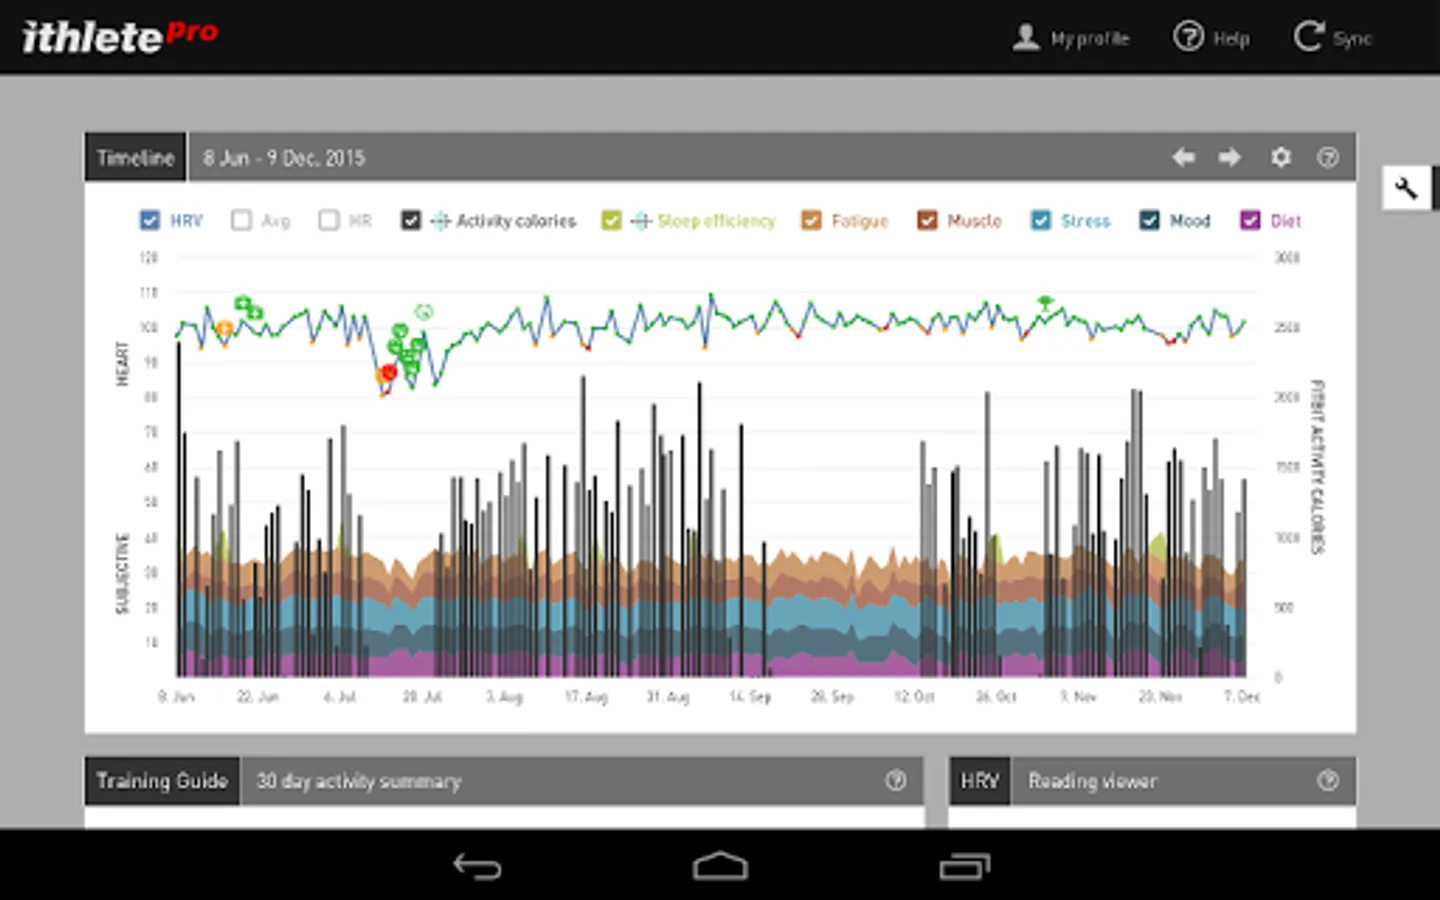Go to previous timeline period arrow

(1183, 157)
